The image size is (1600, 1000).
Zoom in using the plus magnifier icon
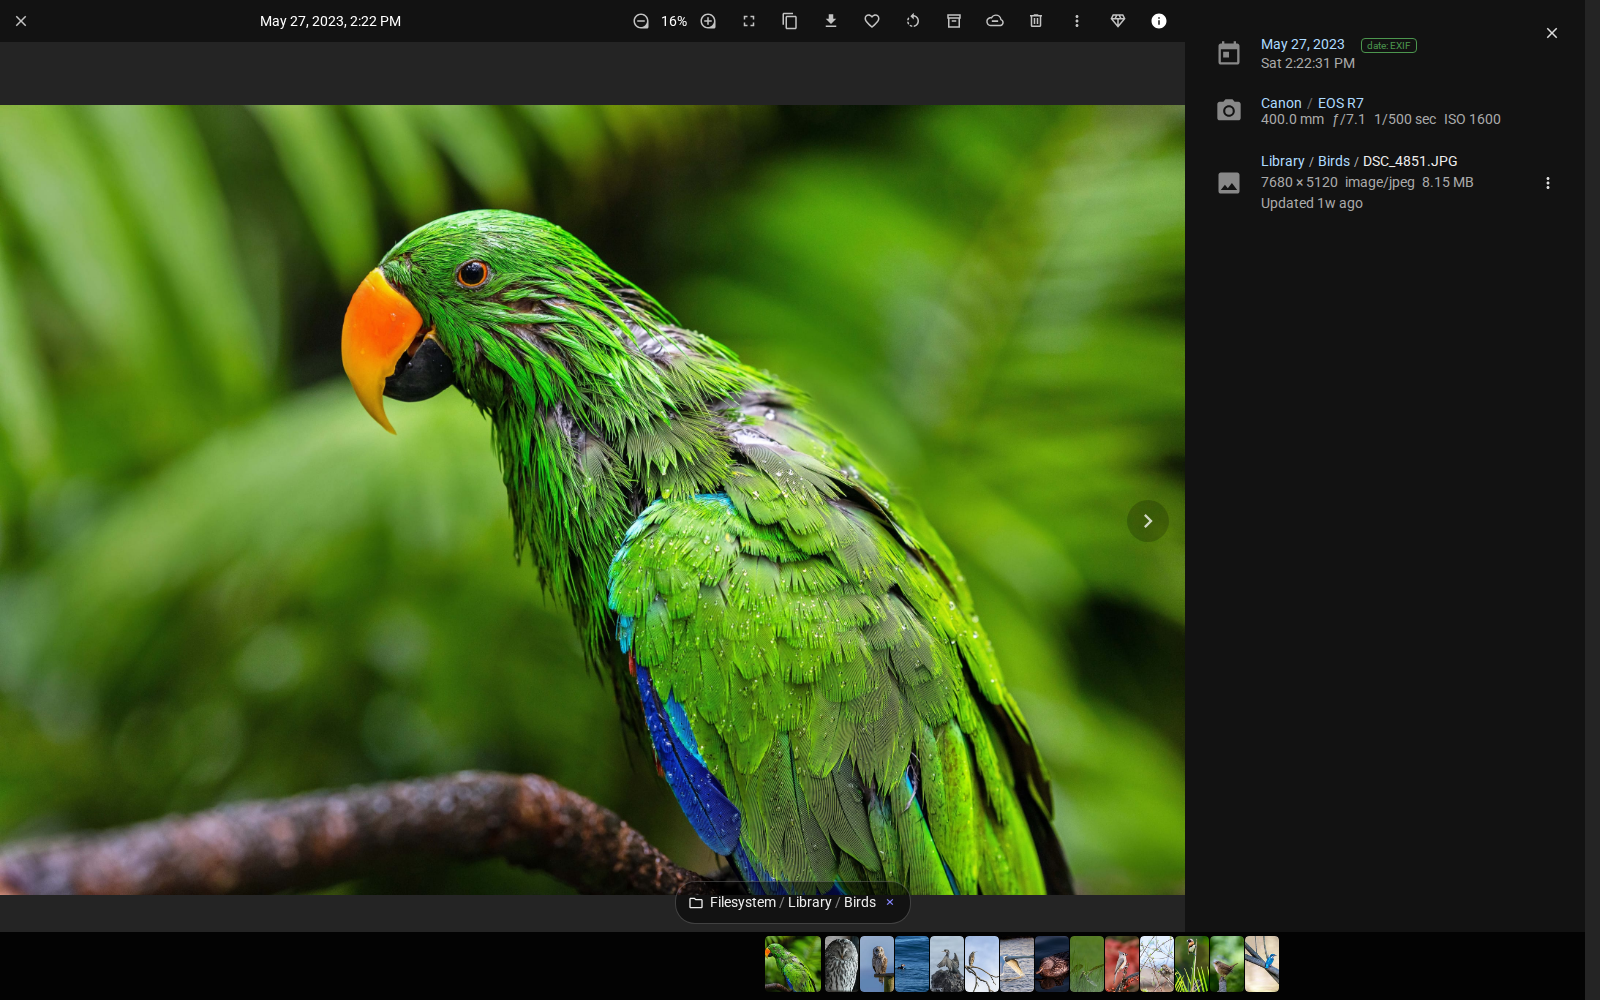click(708, 21)
